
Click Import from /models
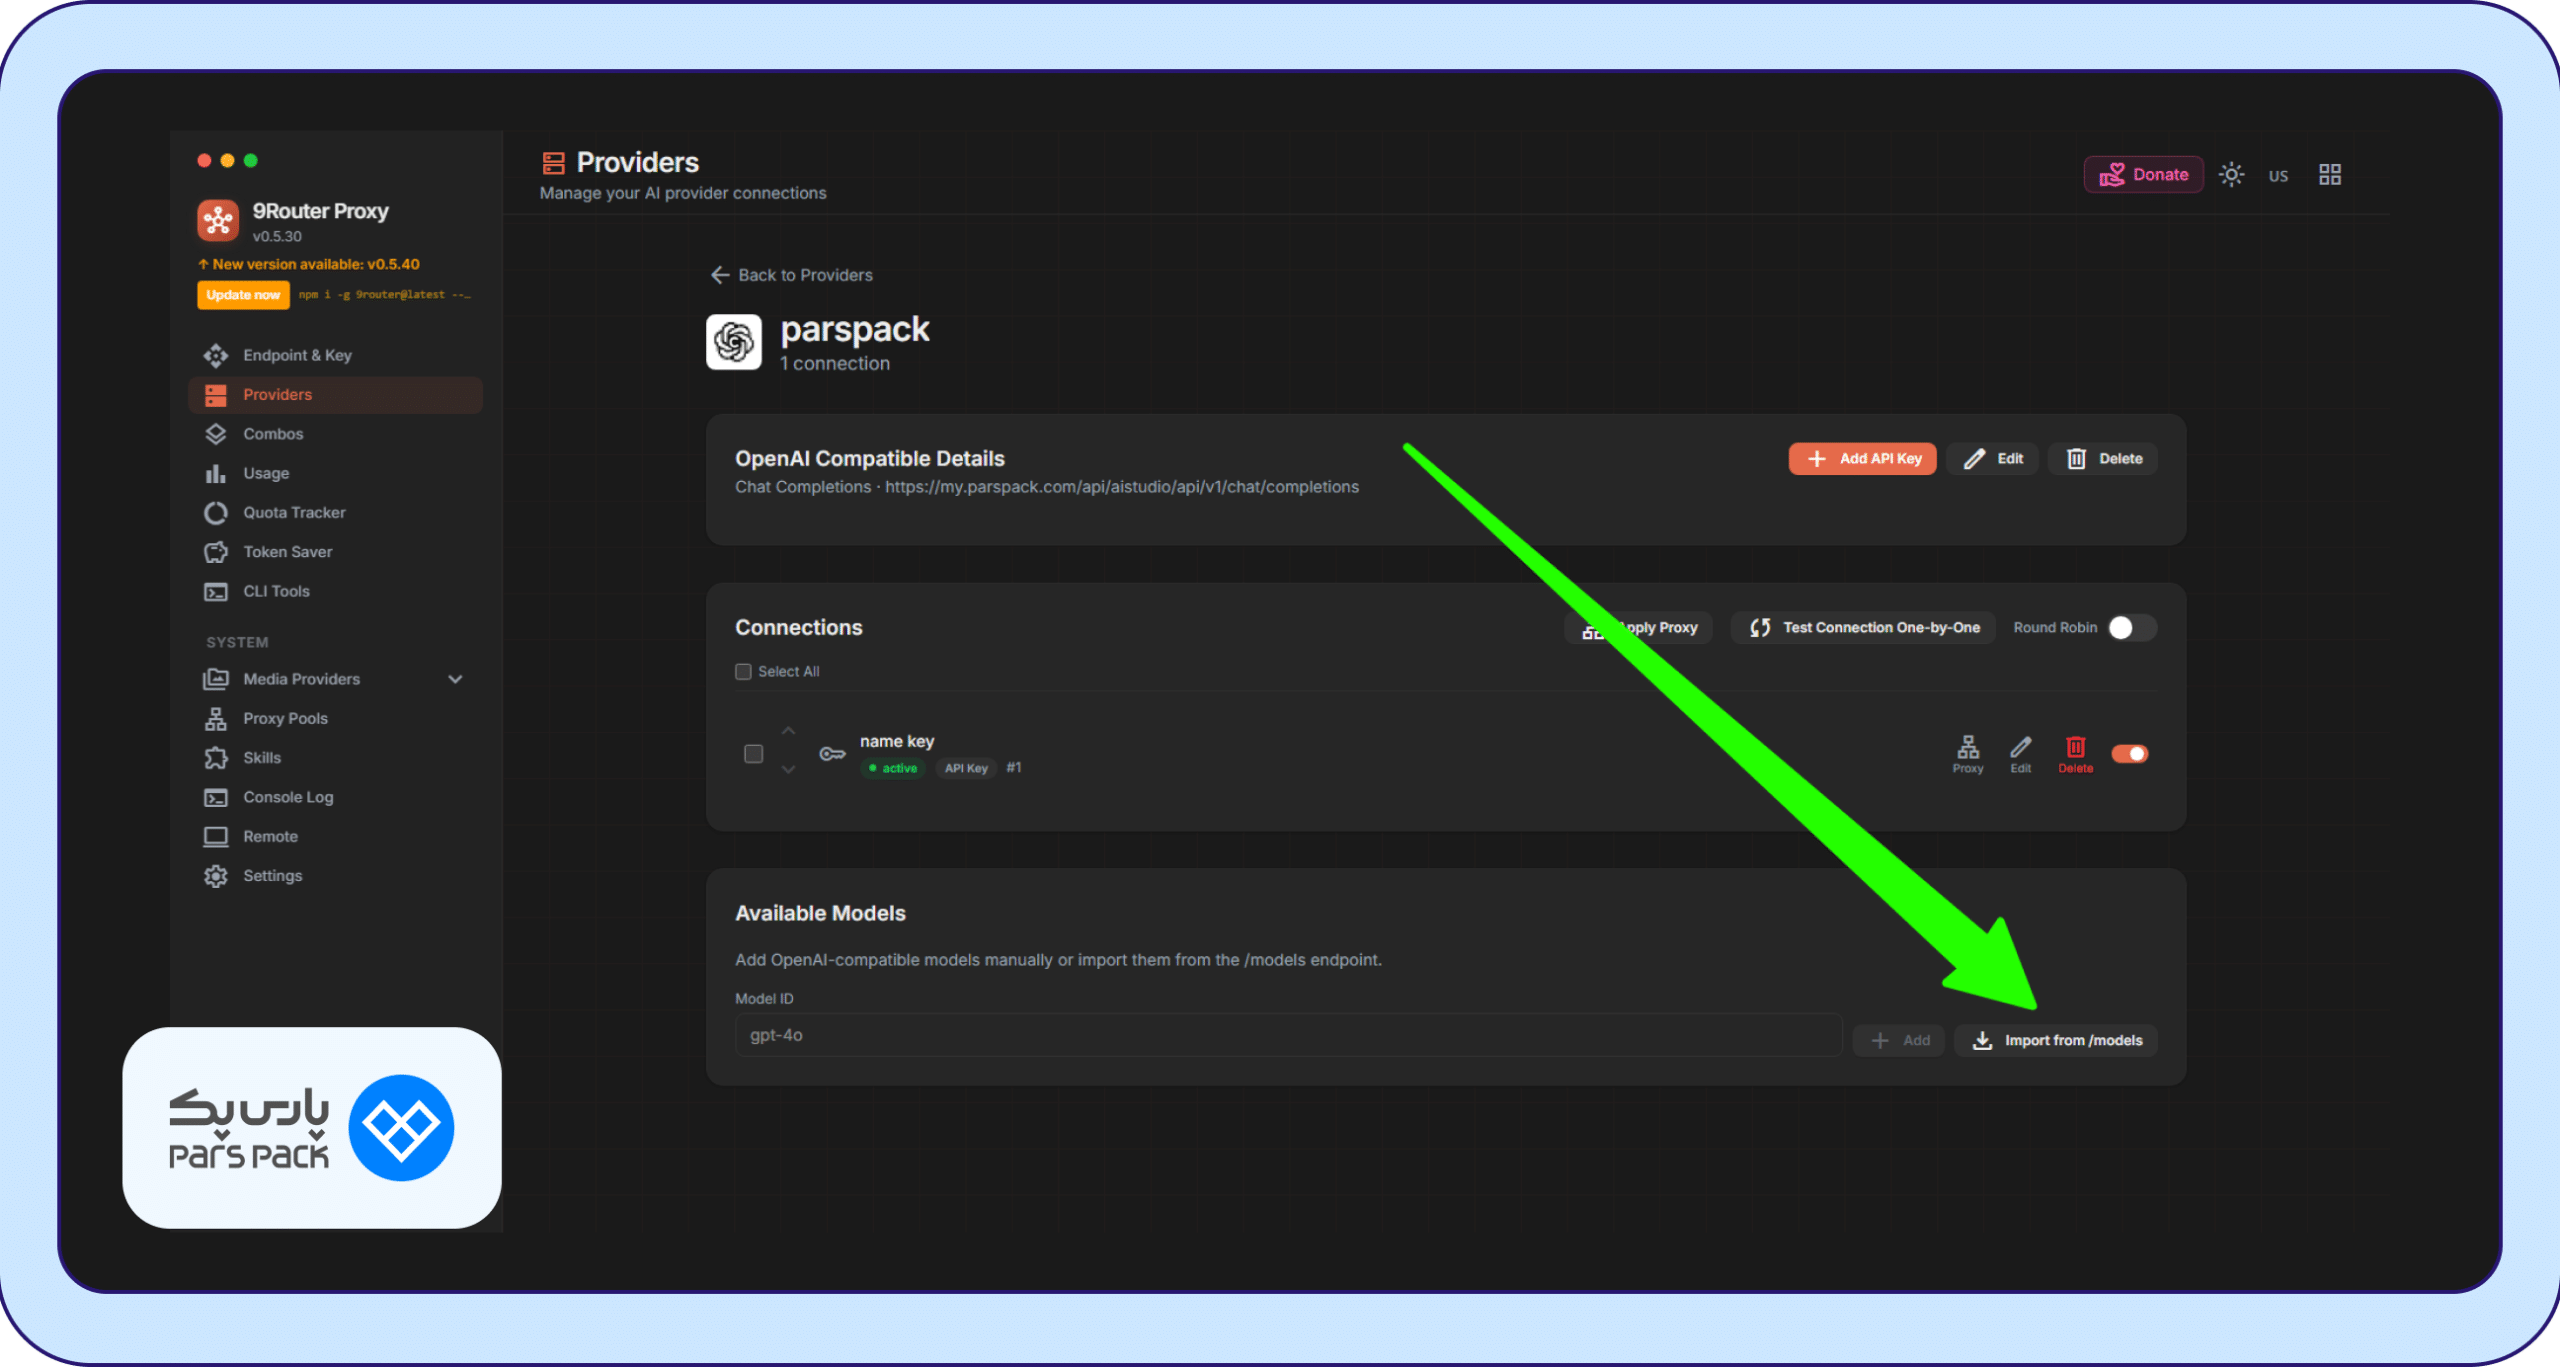[x=2056, y=1040]
